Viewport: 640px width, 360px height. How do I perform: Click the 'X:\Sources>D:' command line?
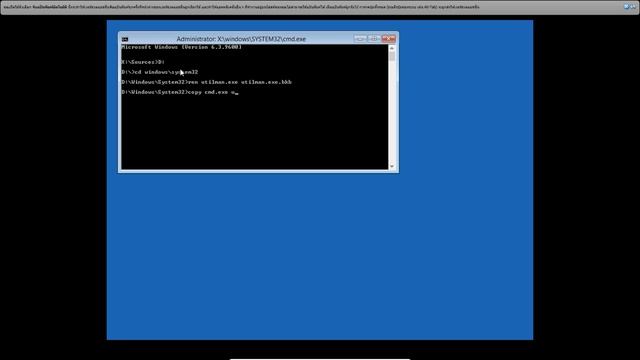pyautogui.click(x=143, y=62)
